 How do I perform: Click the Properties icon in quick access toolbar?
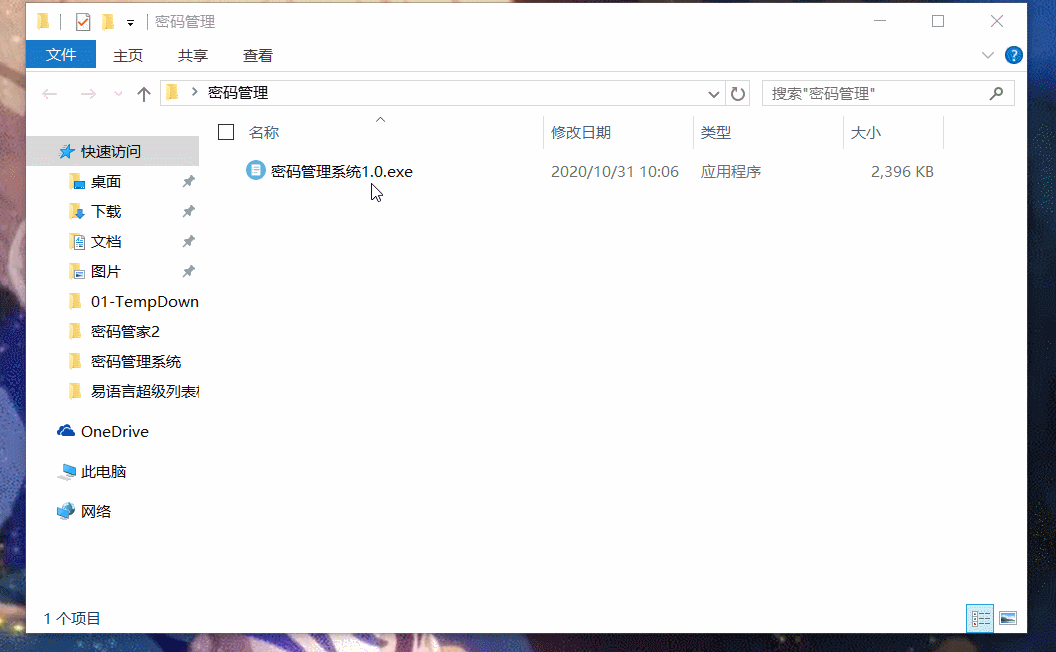point(83,20)
